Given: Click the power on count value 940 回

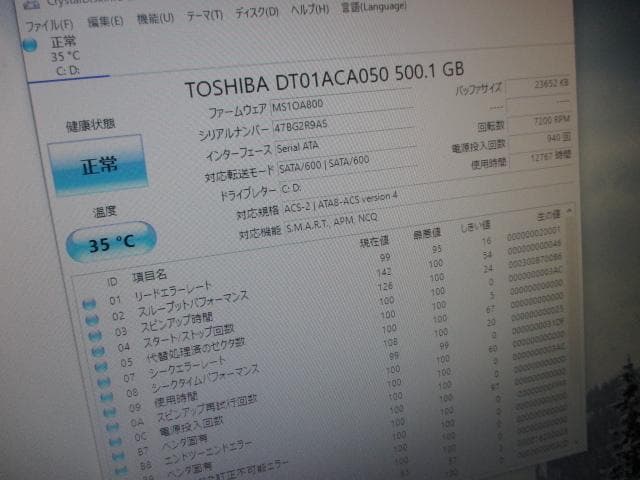Looking at the screenshot, I should click(542, 140).
